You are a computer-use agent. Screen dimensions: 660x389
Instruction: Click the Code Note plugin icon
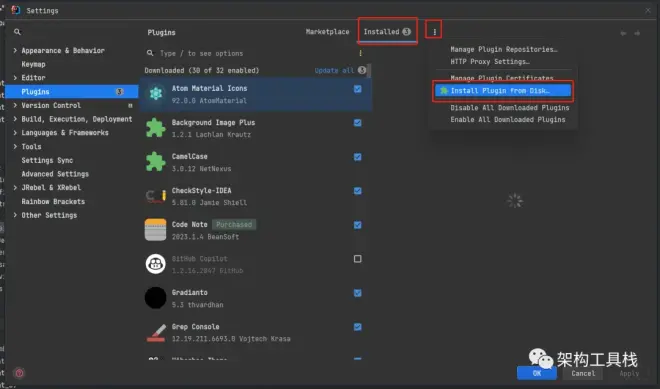click(x=155, y=230)
